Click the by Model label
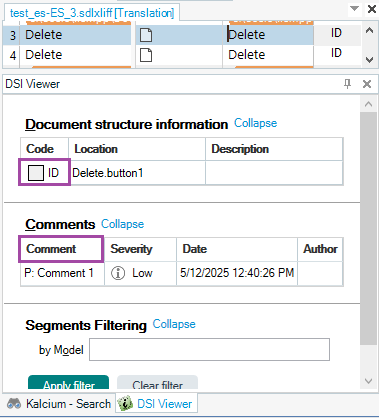 pos(61,350)
